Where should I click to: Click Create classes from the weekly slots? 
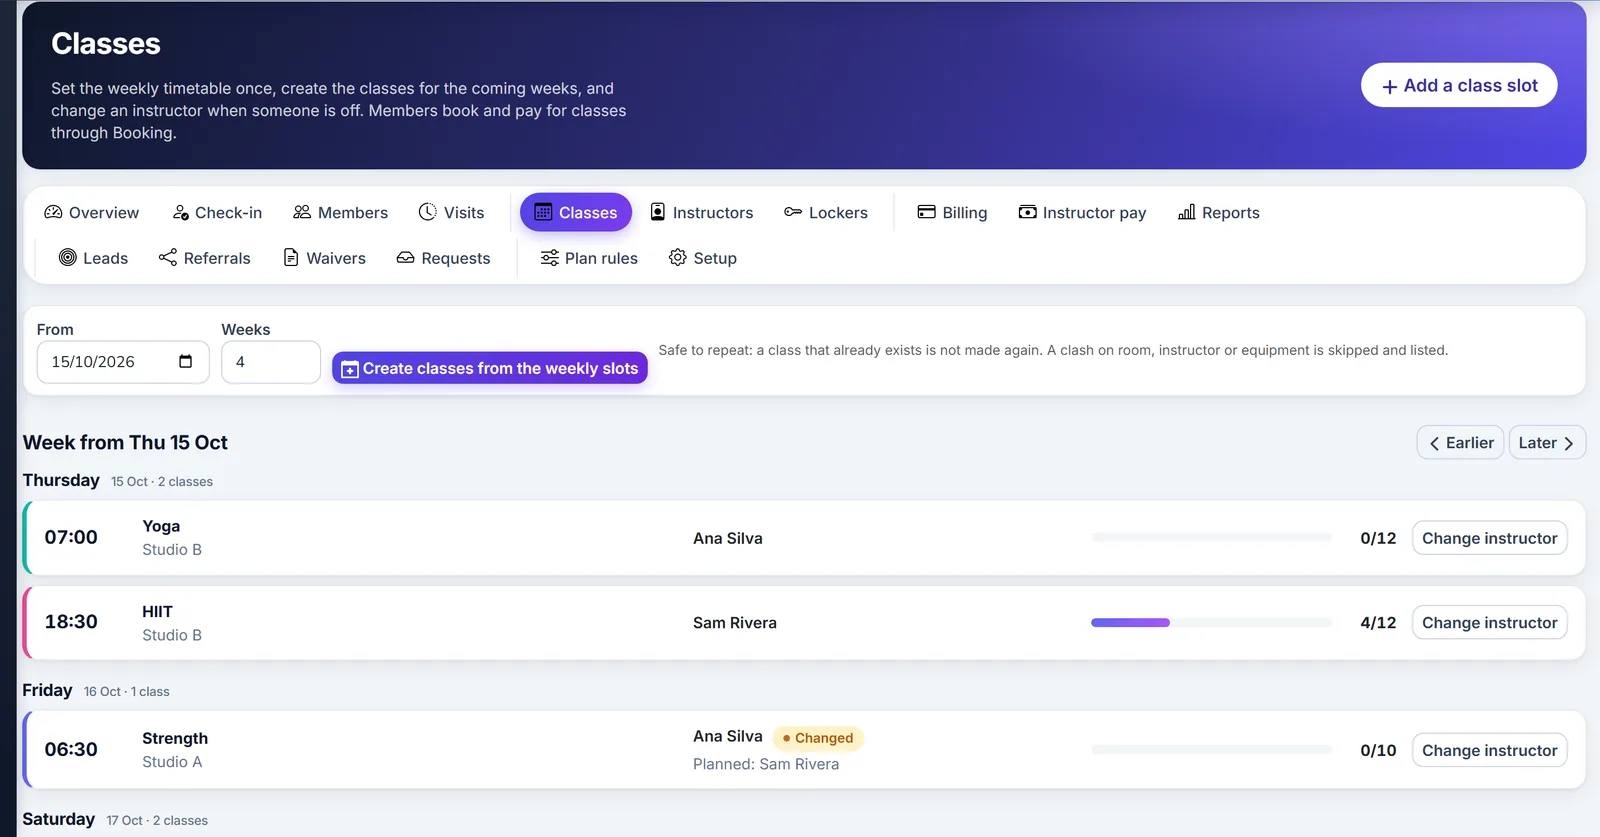[490, 368]
